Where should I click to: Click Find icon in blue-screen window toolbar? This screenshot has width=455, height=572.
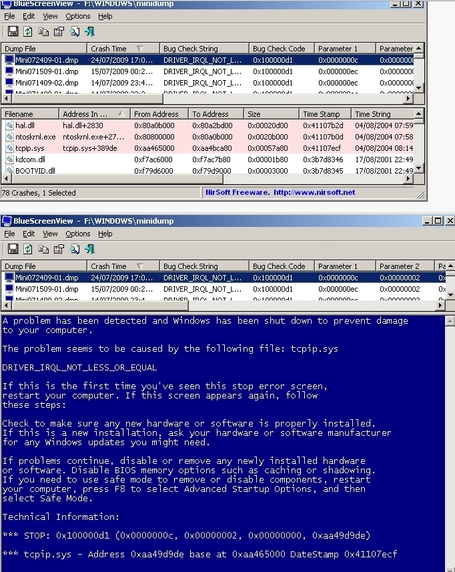[x=75, y=249]
